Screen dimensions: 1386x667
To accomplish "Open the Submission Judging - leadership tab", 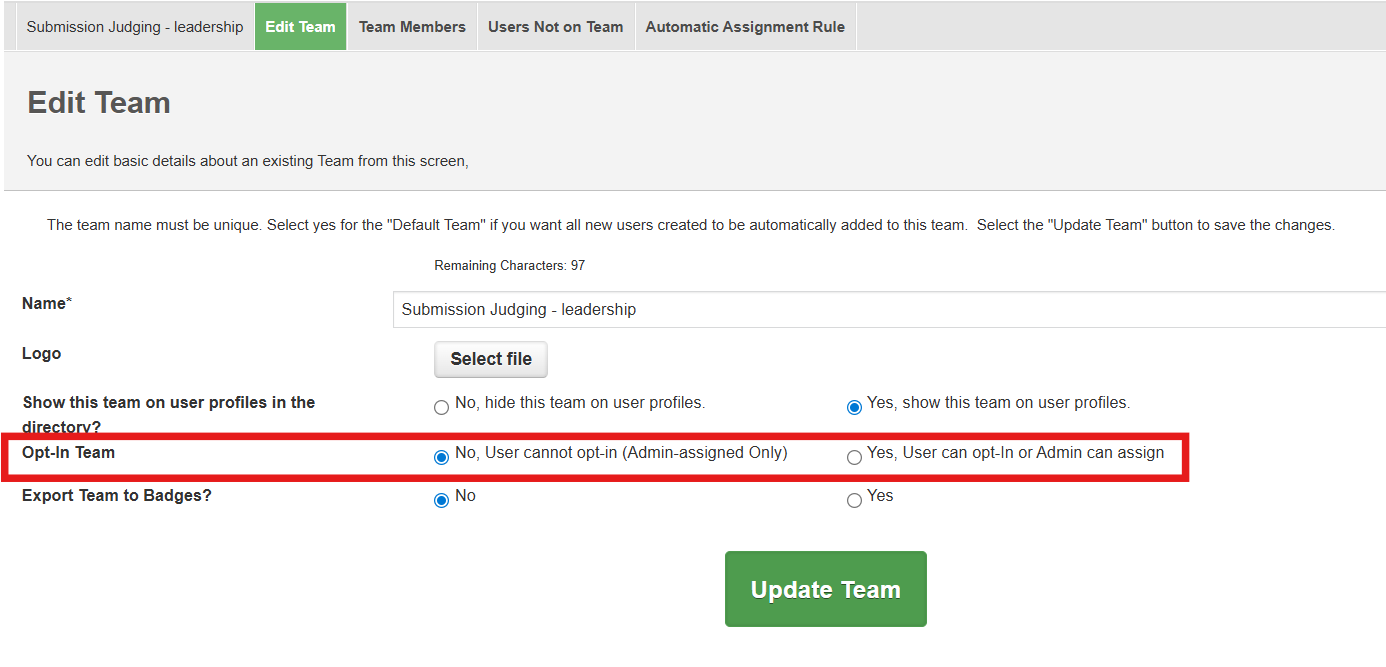I will [x=135, y=27].
